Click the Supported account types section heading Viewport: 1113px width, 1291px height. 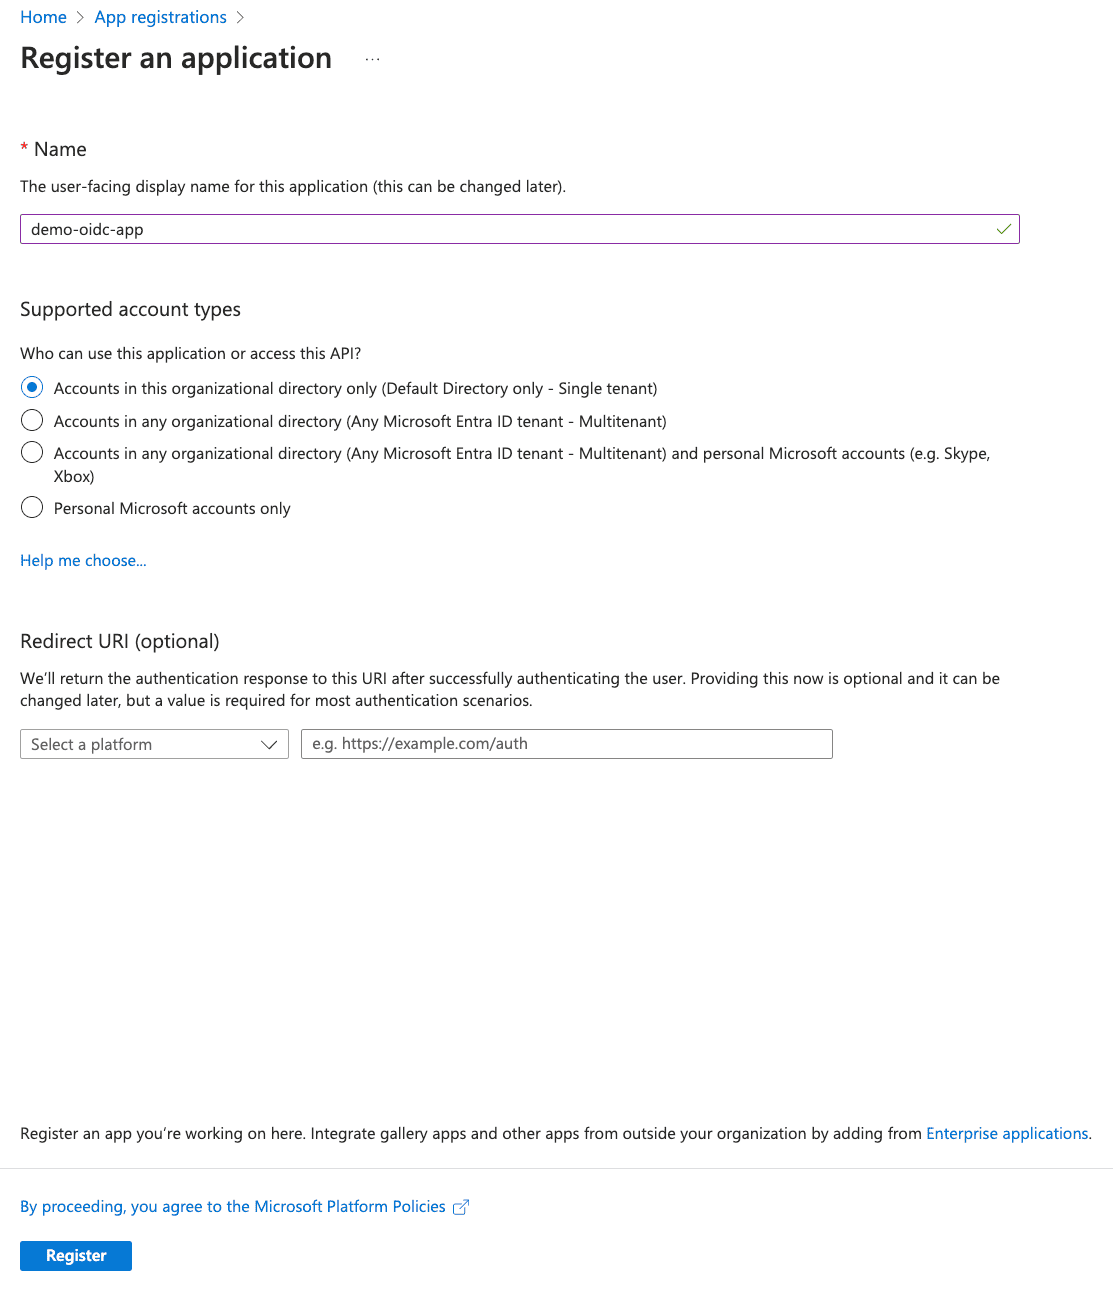130,309
